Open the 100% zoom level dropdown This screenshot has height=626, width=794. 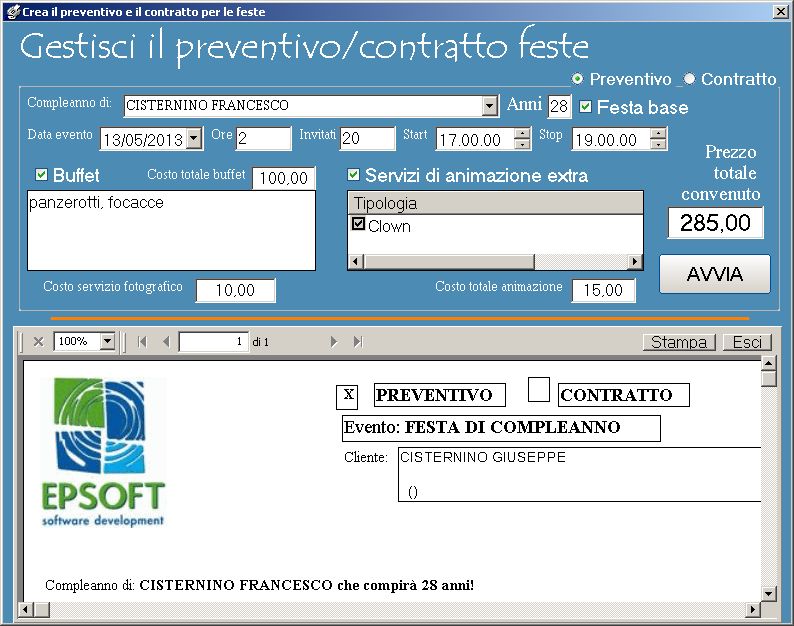pyautogui.click(x=107, y=341)
